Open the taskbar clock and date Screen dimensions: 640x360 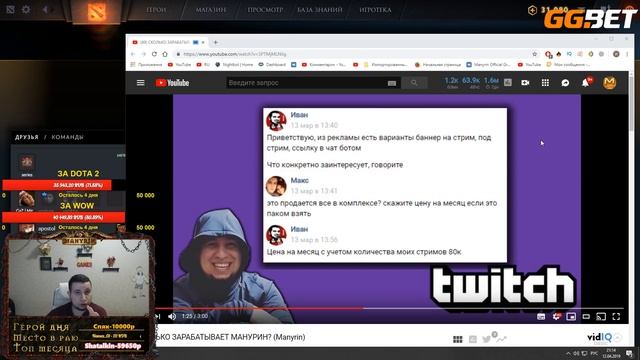click(611, 353)
